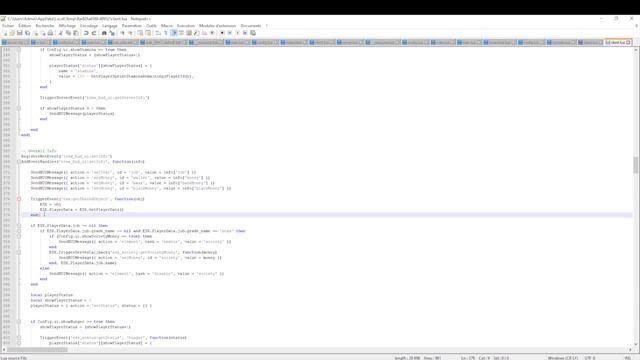
Task: Click 'Lua source File' in status bar
Action: tap(14, 358)
